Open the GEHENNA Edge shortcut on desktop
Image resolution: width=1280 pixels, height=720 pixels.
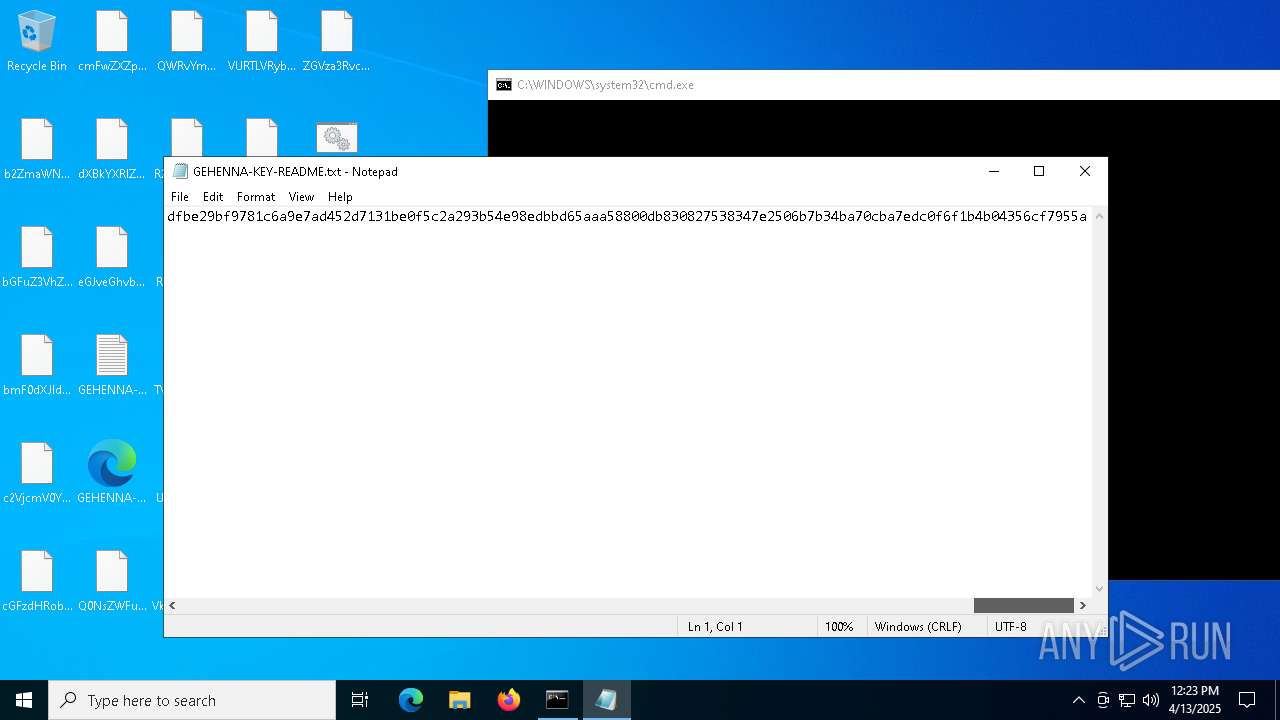[112, 473]
